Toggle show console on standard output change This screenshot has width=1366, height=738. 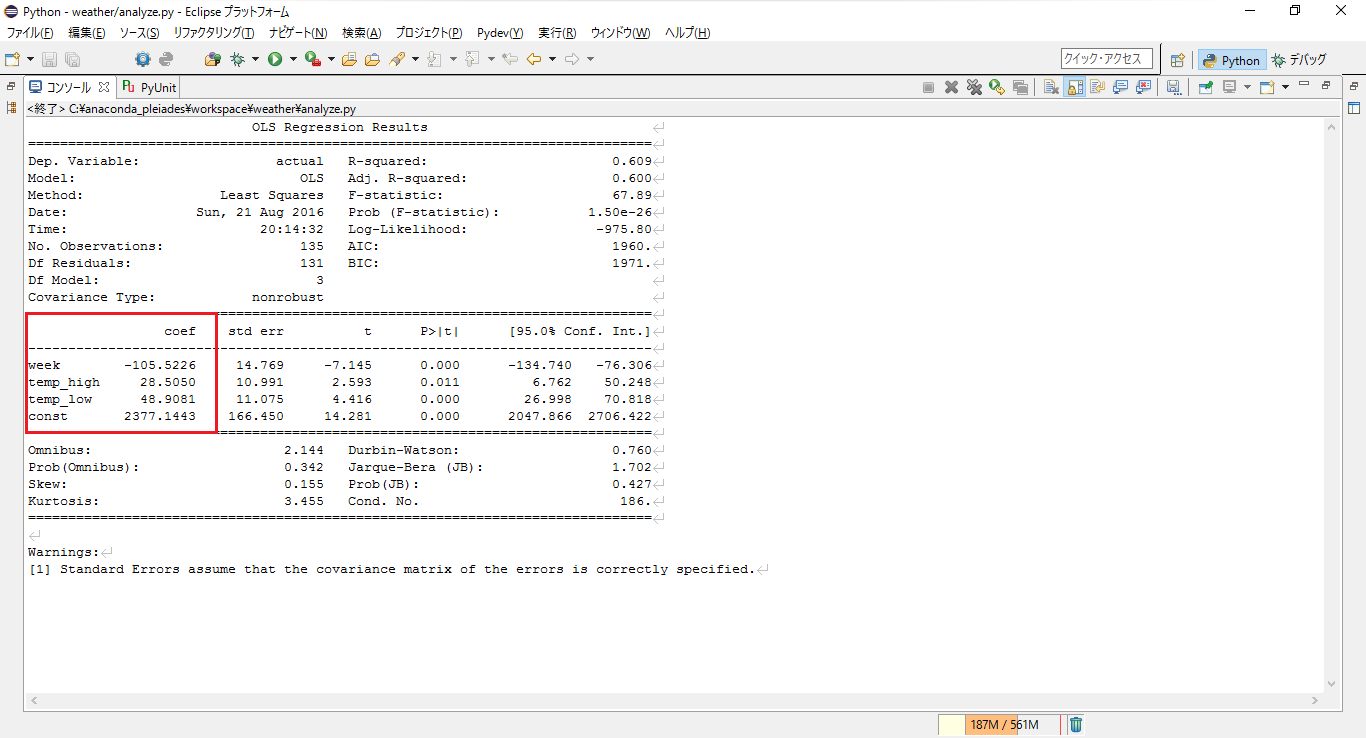1120,87
